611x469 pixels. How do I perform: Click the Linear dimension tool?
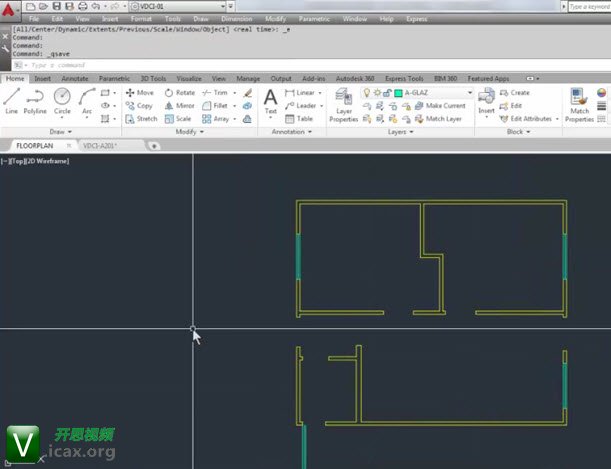[x=300, y=93]
